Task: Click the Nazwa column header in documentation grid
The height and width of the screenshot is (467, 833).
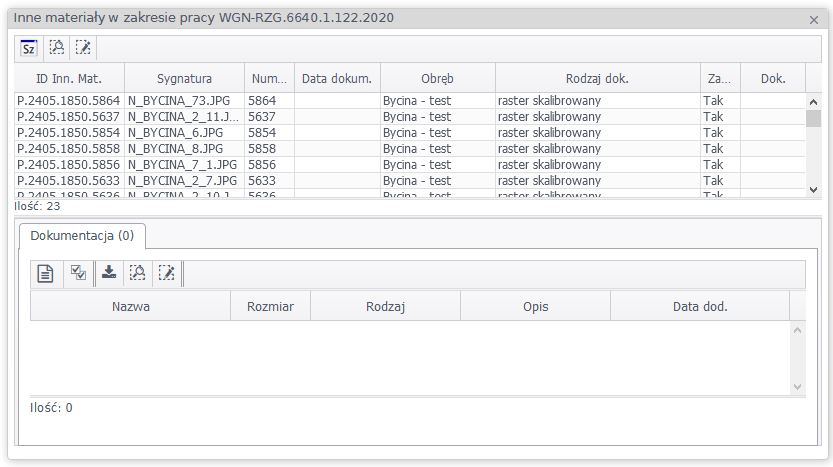Action: [131, 306]
